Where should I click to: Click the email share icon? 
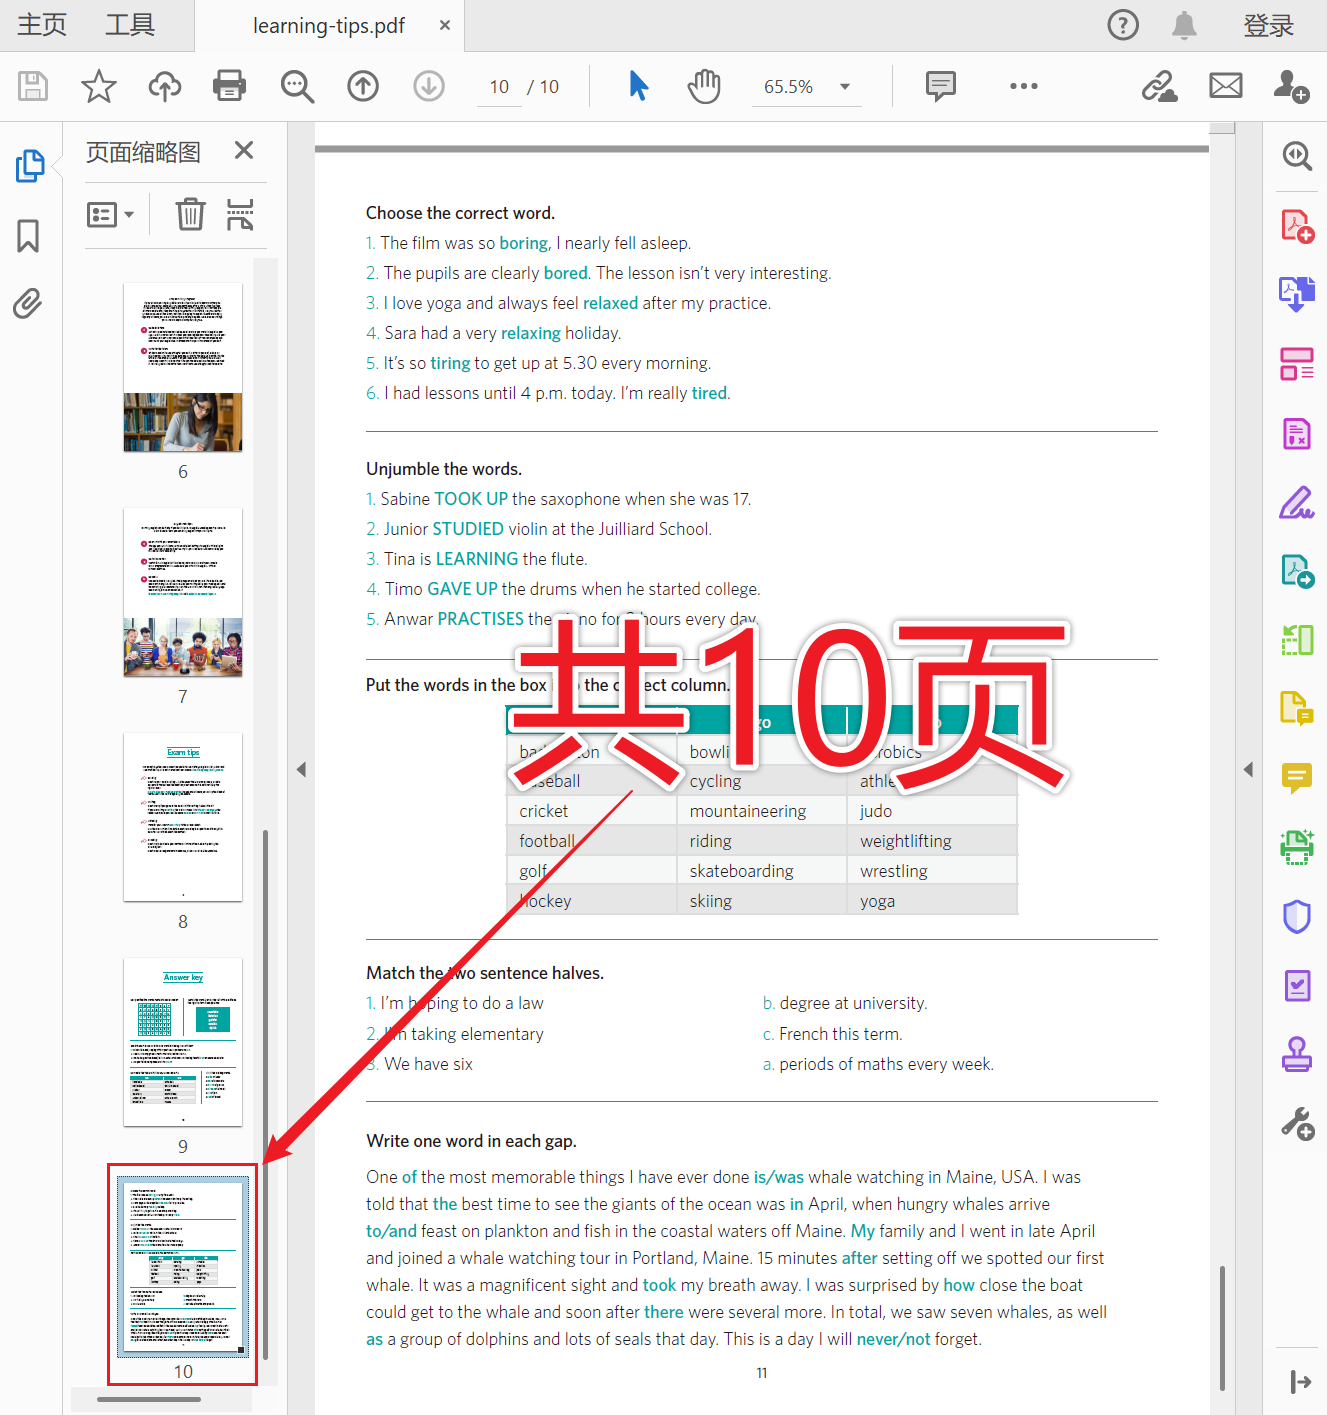[x=1225, y=86]
